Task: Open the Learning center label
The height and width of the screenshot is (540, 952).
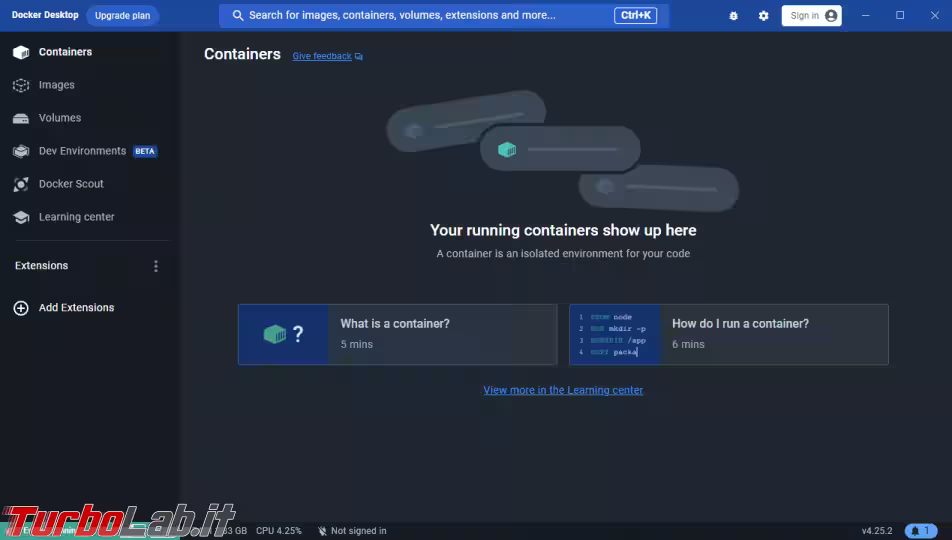Action: pos(76,217)
